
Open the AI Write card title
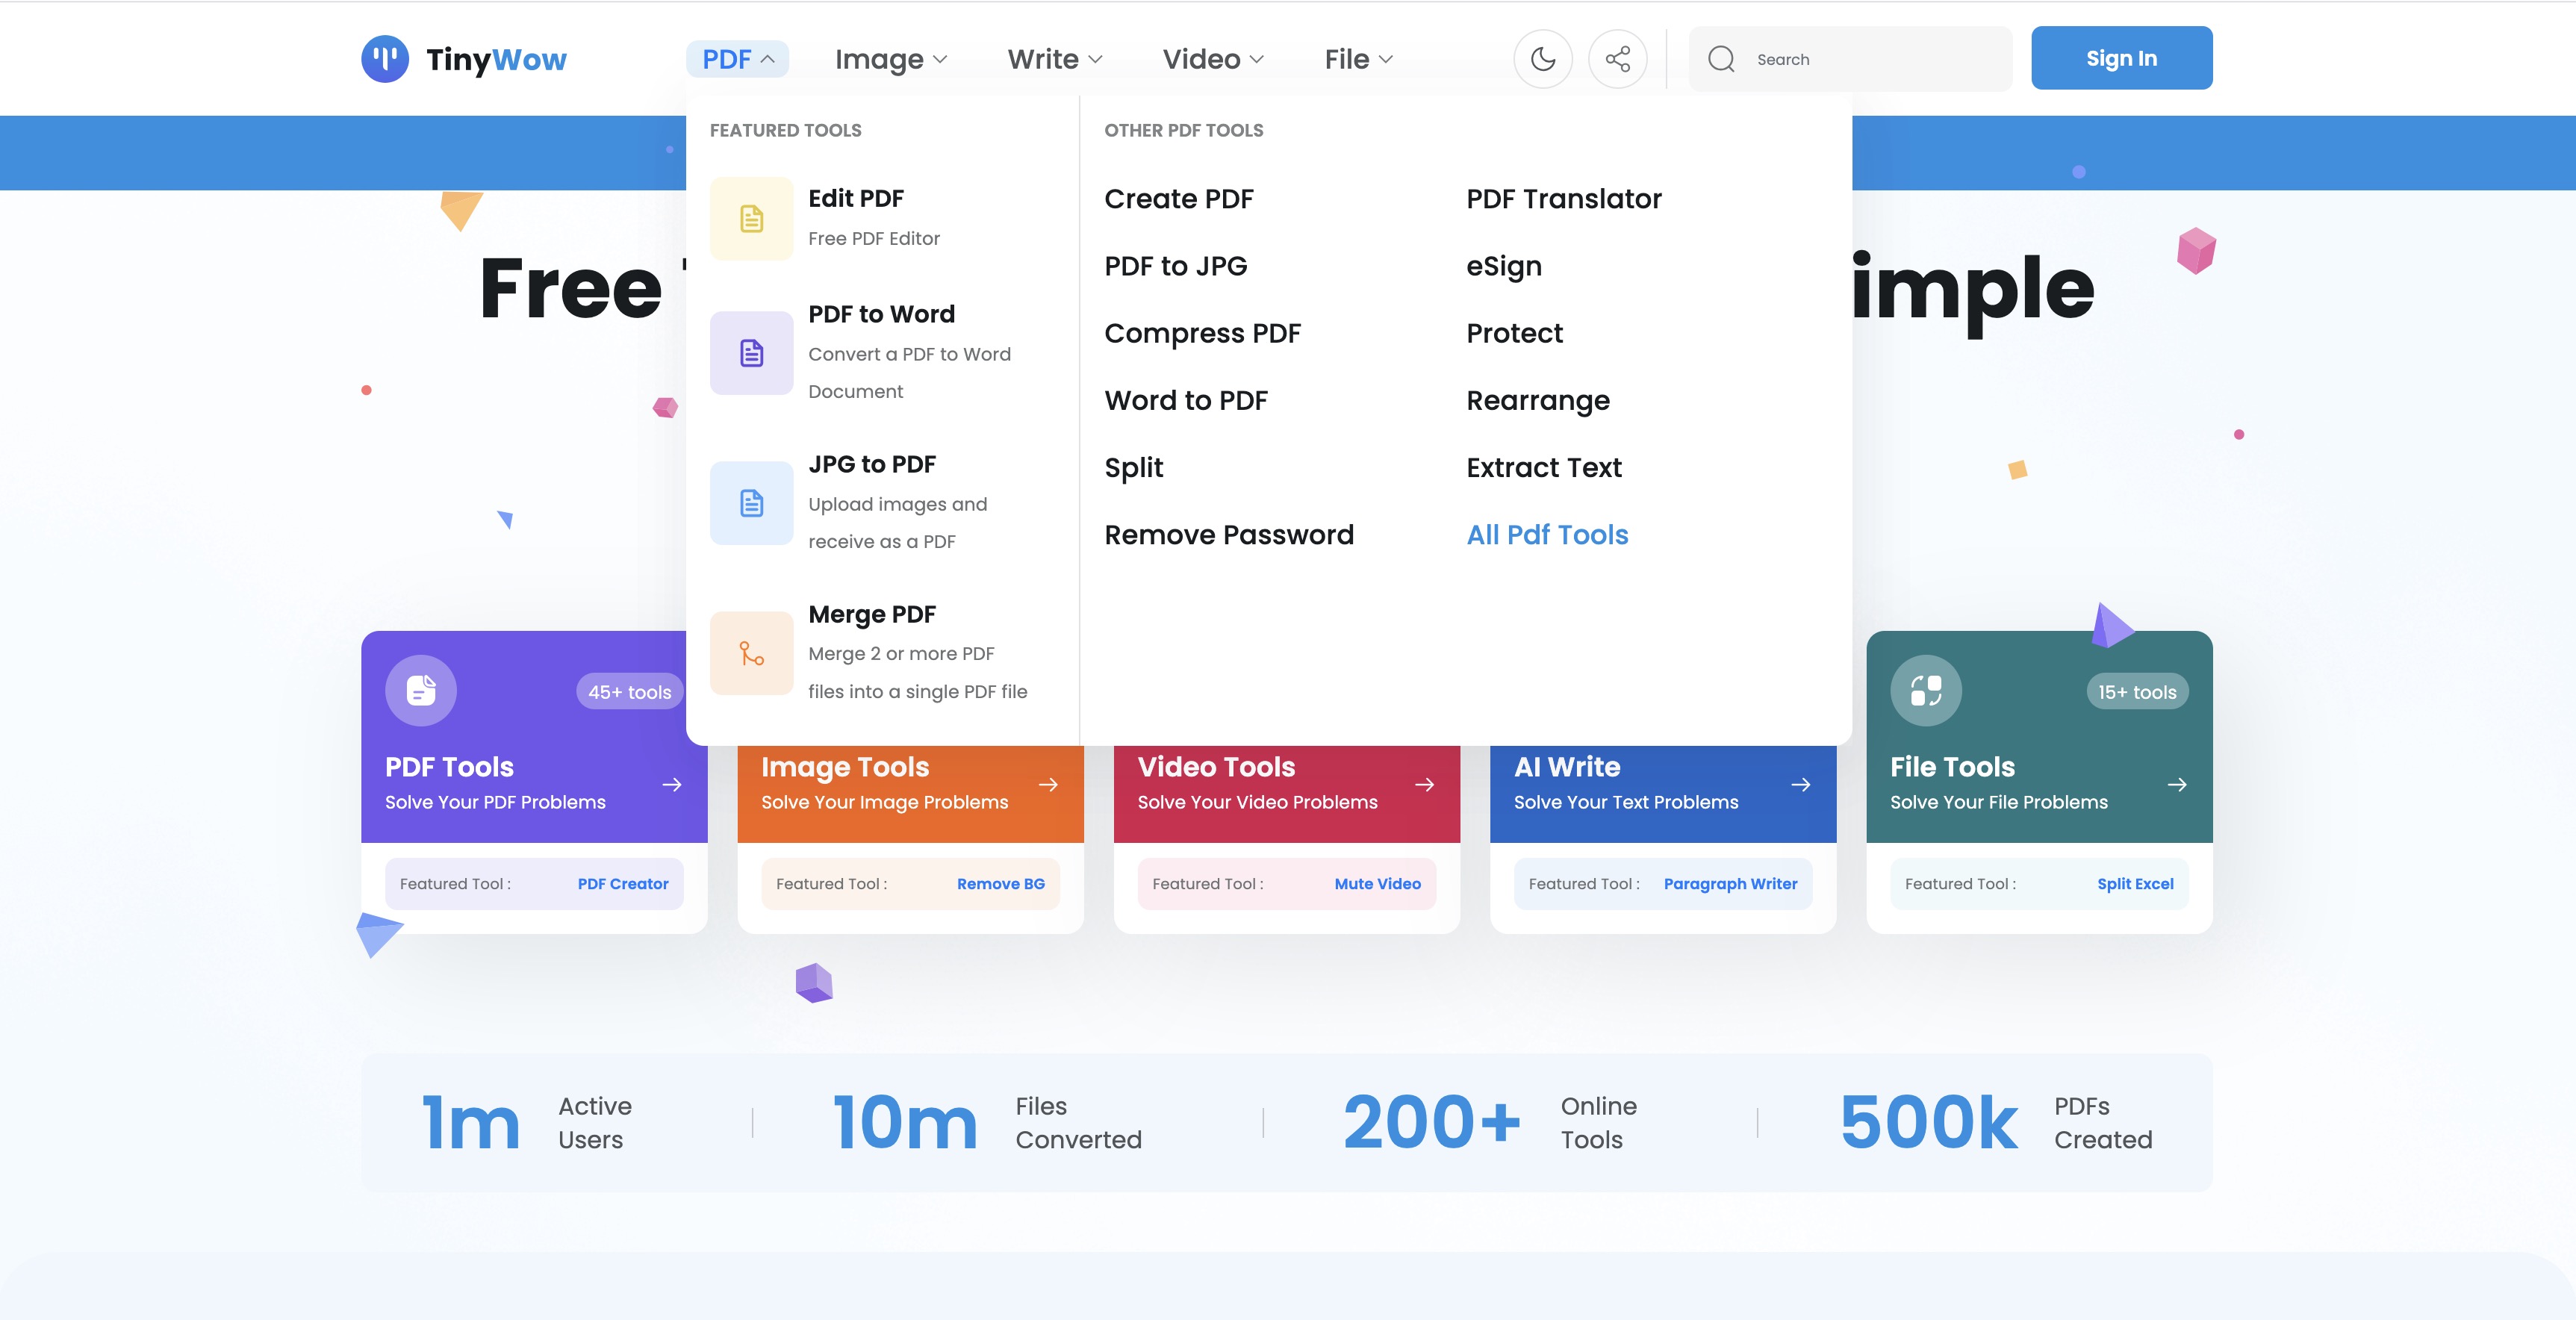click(x=1566, y=767)
